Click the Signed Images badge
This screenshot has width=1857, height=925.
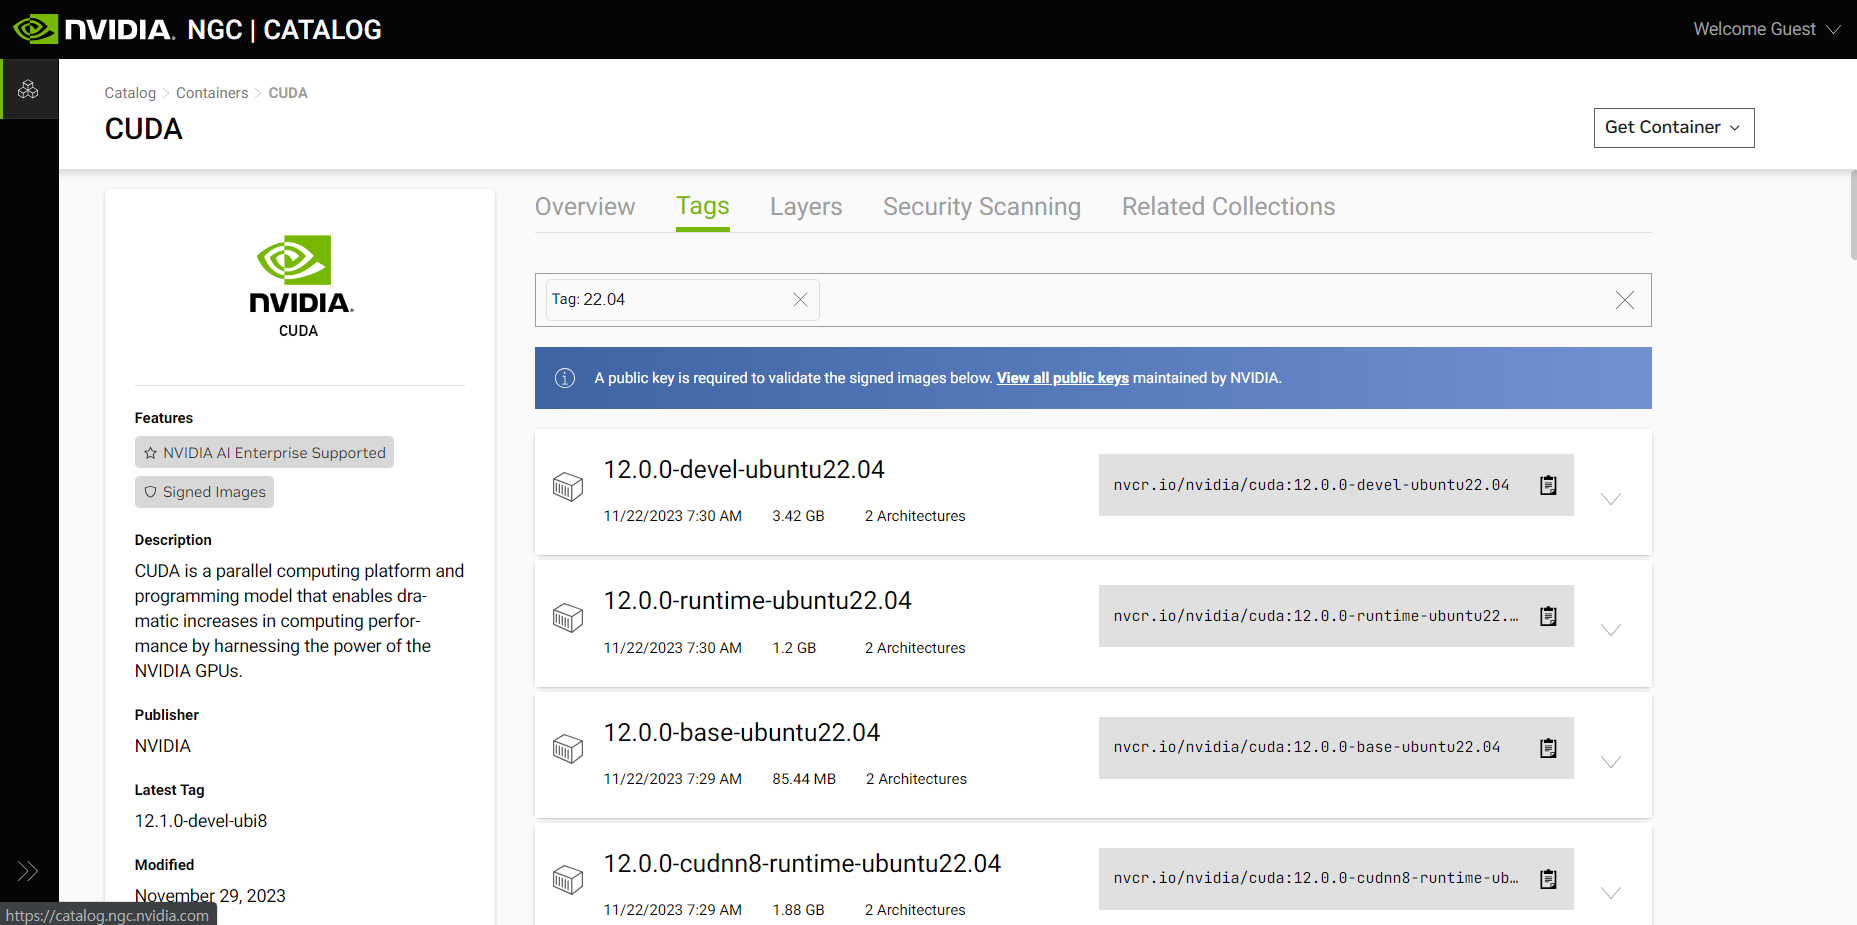coord(204,492)
